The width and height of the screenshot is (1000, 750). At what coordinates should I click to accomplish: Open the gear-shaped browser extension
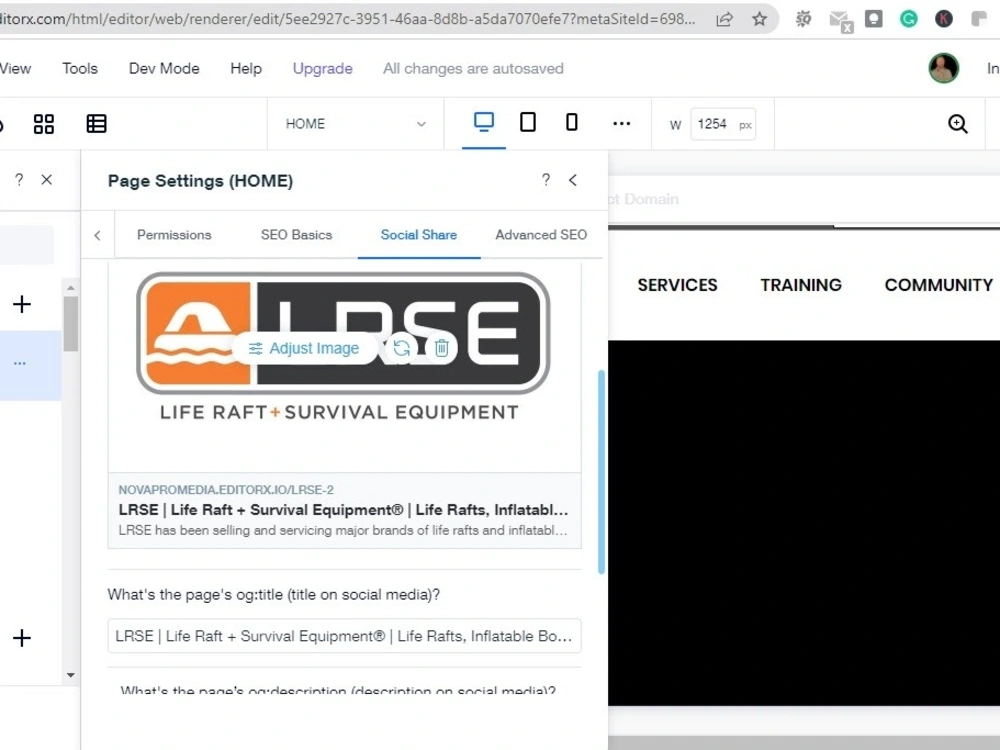click(x=803, y=19)
